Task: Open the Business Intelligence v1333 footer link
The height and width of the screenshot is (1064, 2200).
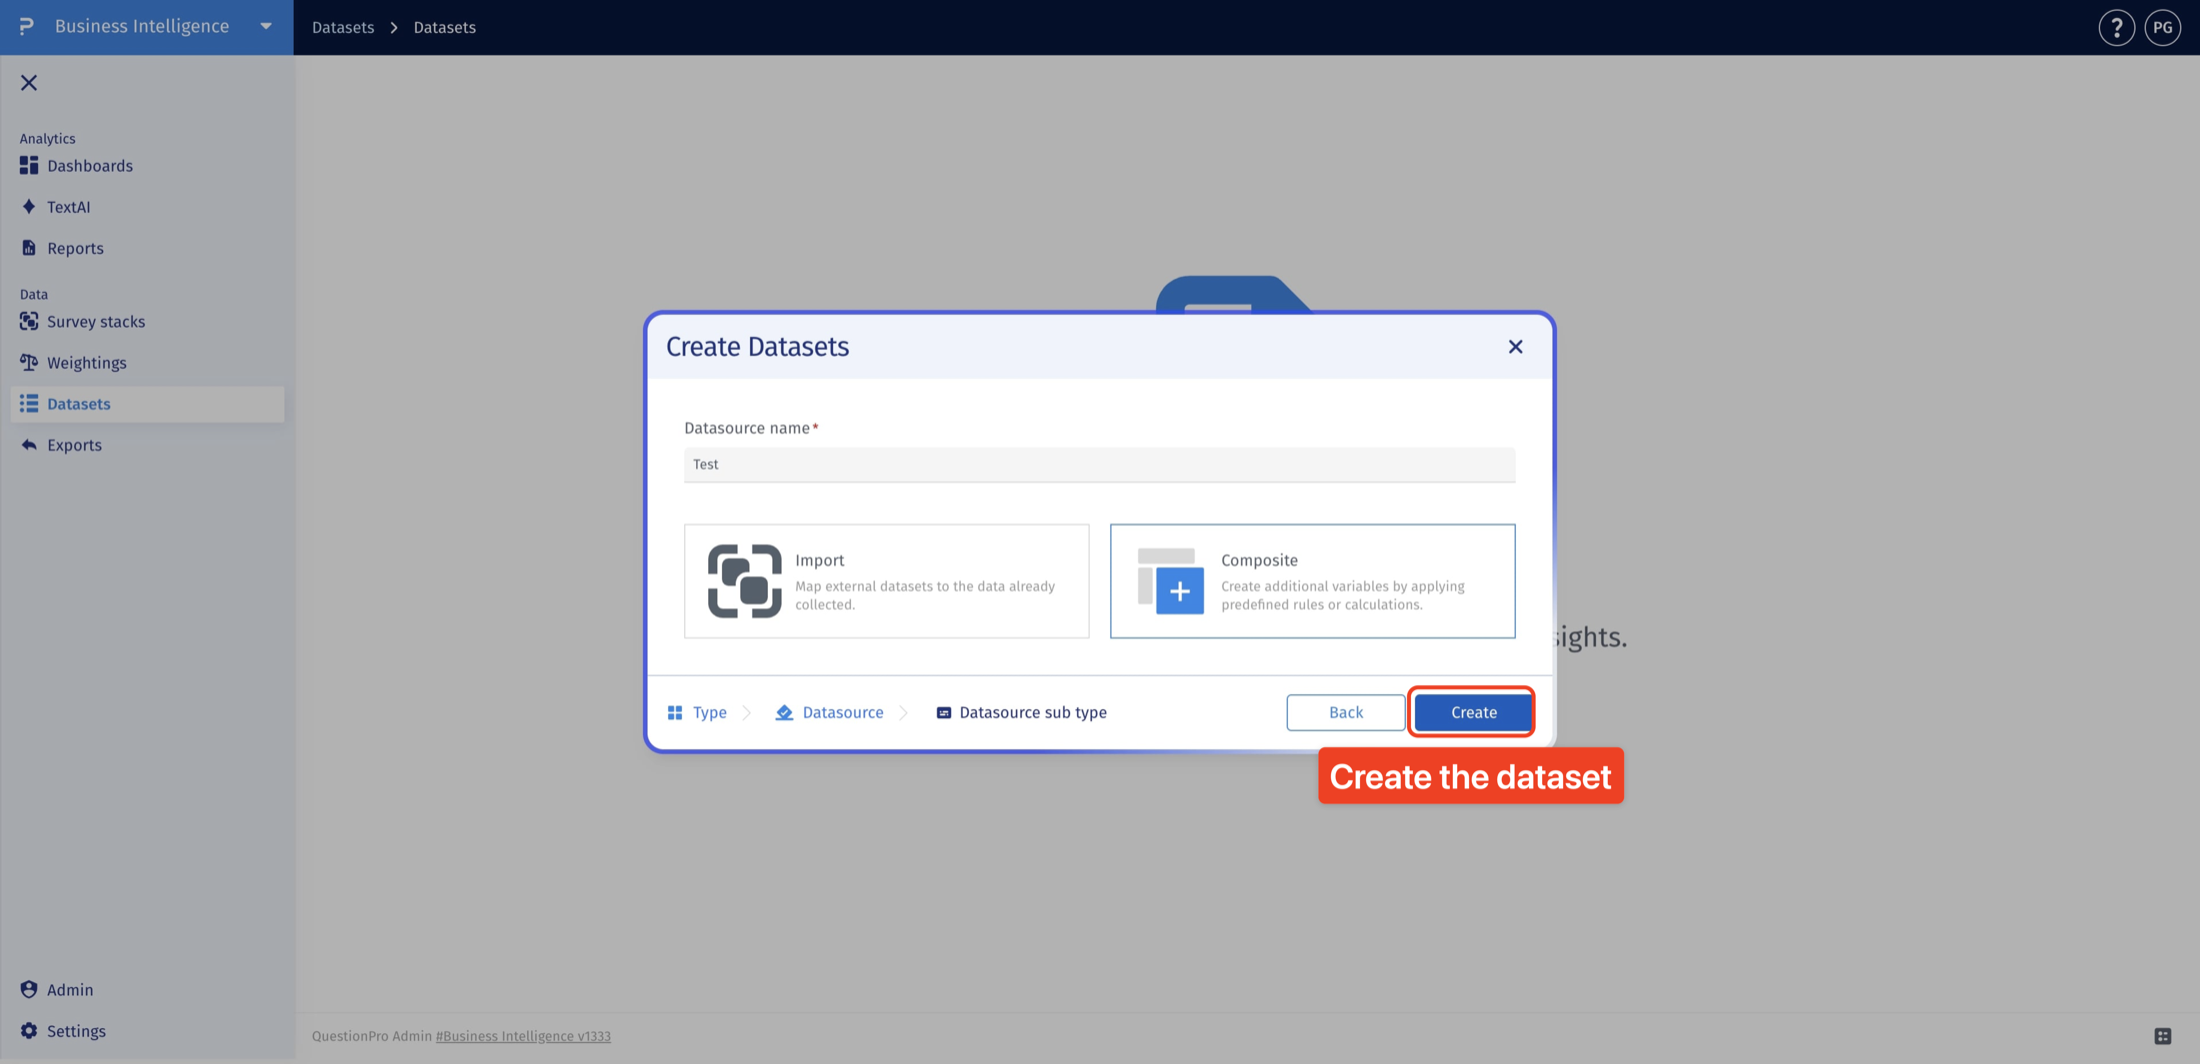Action: pos(523,1036)
